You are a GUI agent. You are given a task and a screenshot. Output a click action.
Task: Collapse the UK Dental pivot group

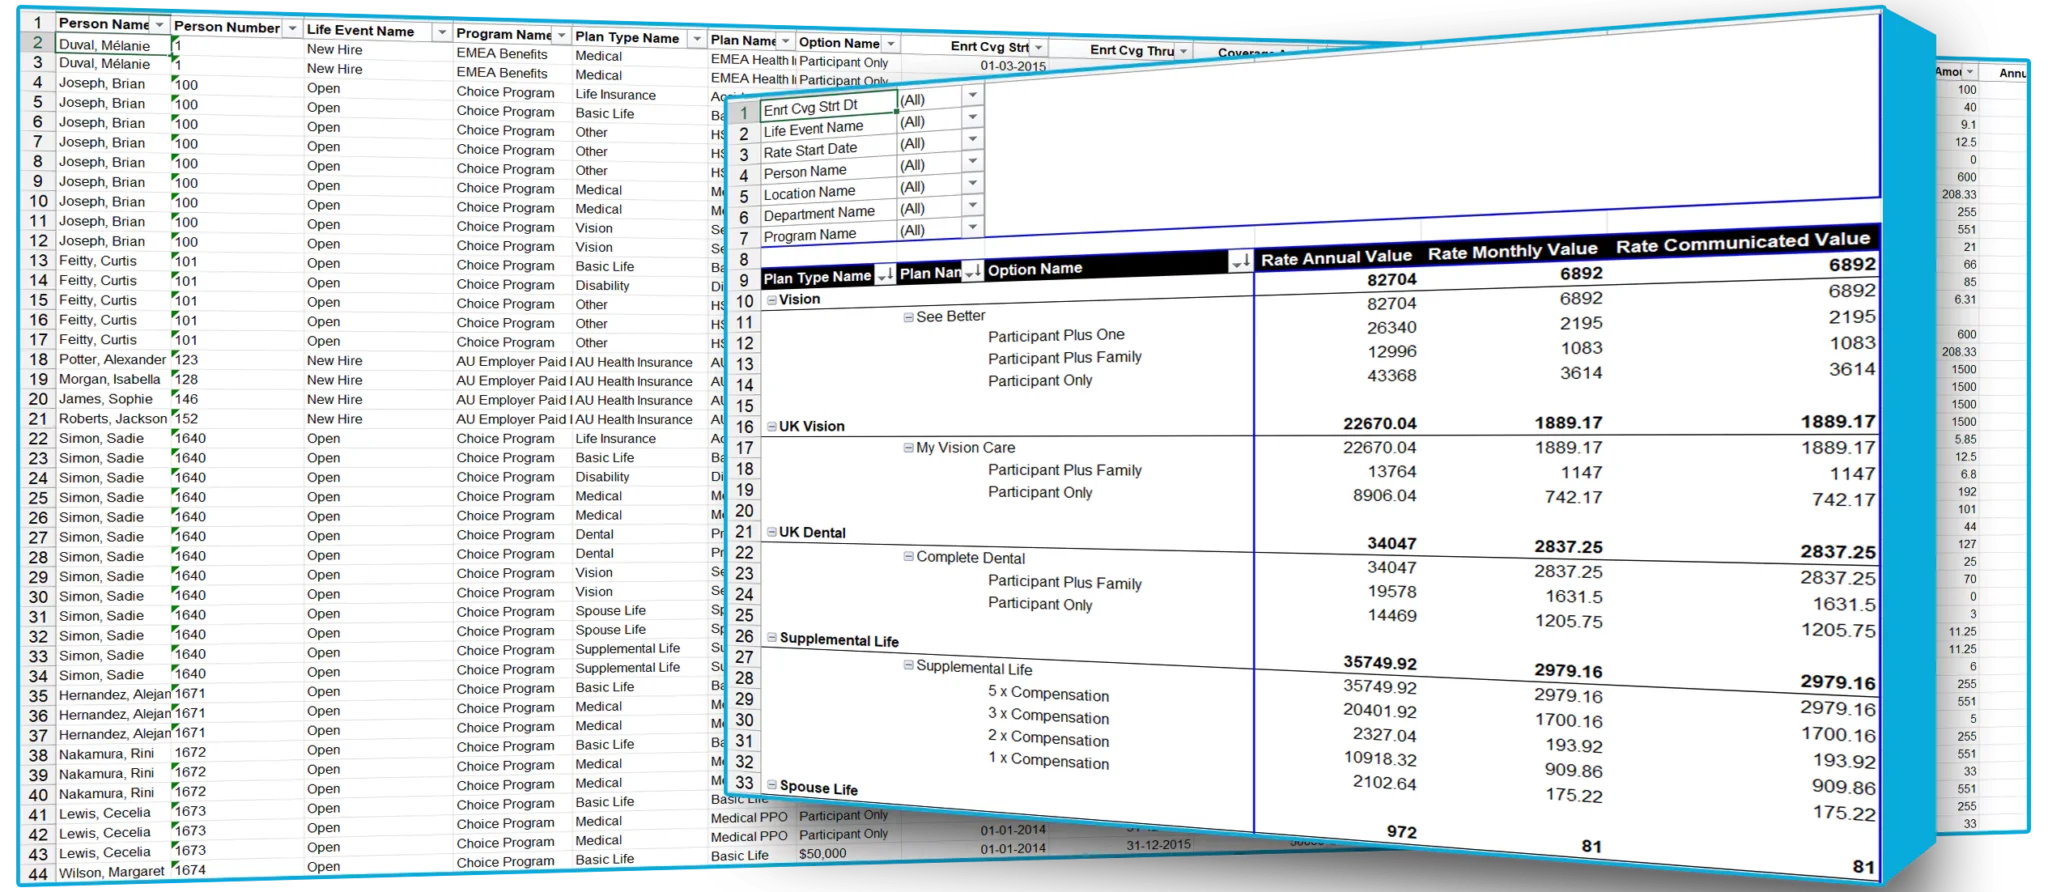[x=772, y=532]
